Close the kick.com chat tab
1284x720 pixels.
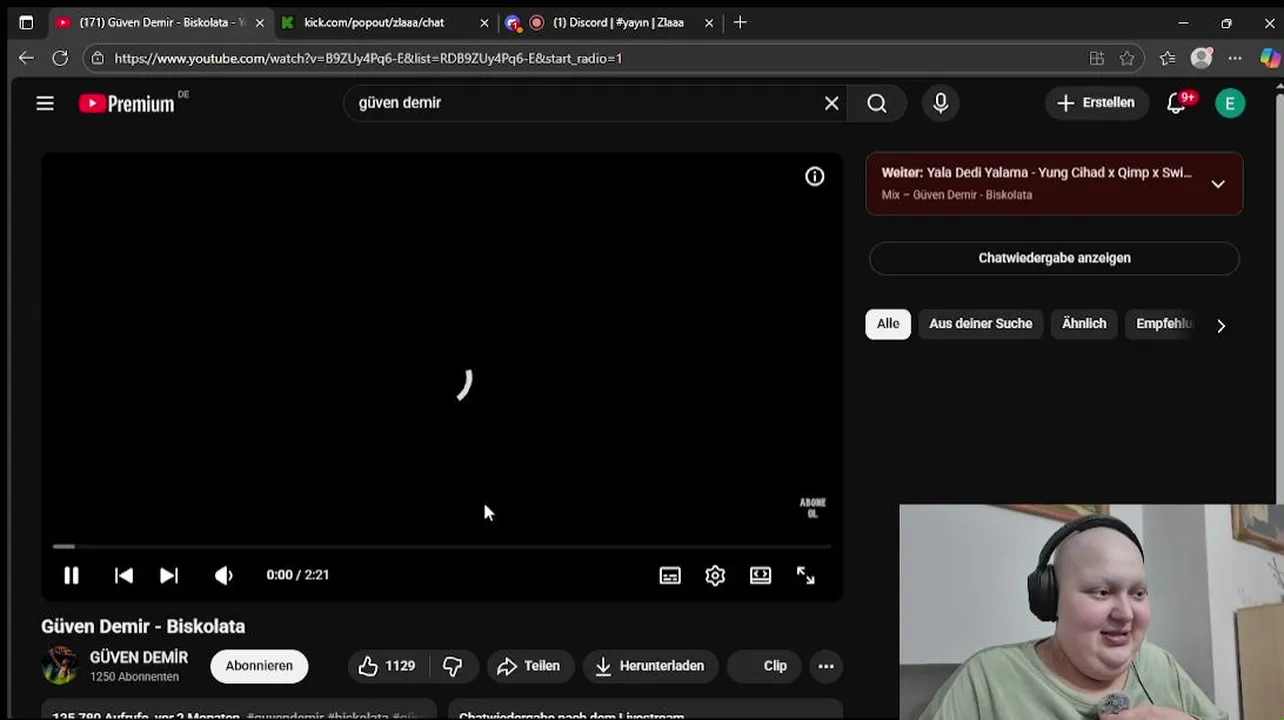[484, 23]
